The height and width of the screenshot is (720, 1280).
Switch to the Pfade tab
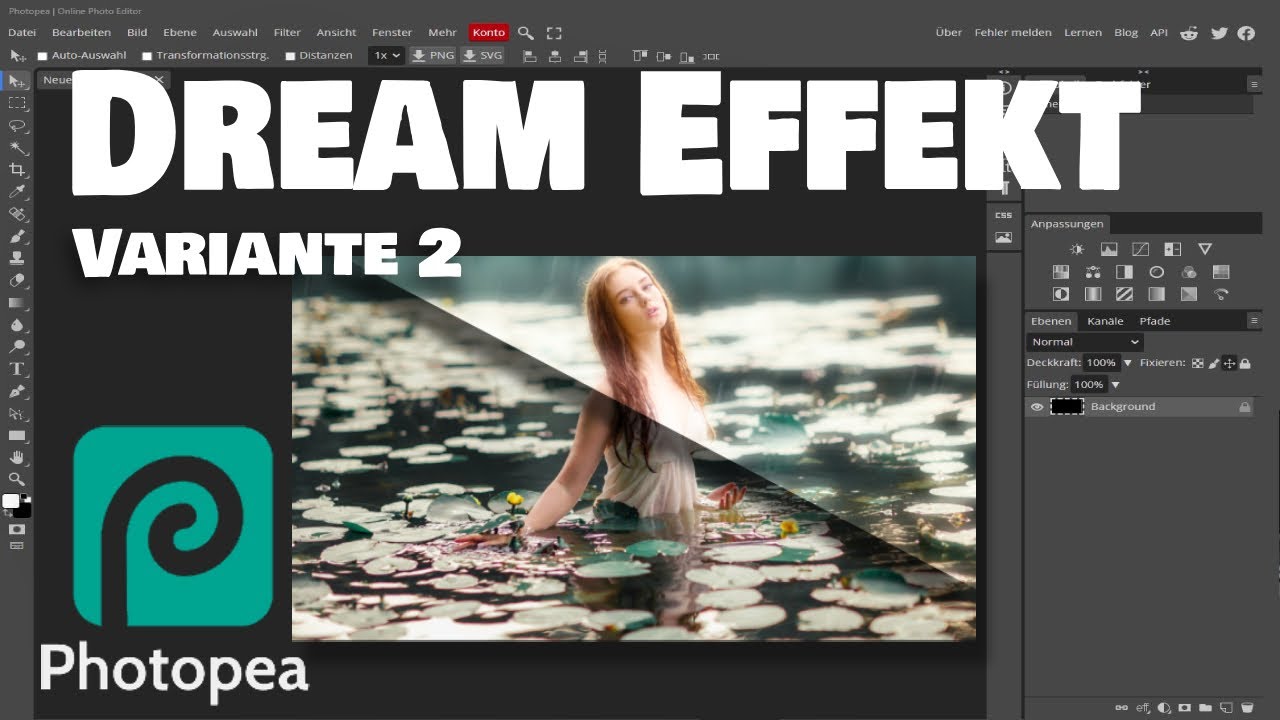(x=1155, y=321)
